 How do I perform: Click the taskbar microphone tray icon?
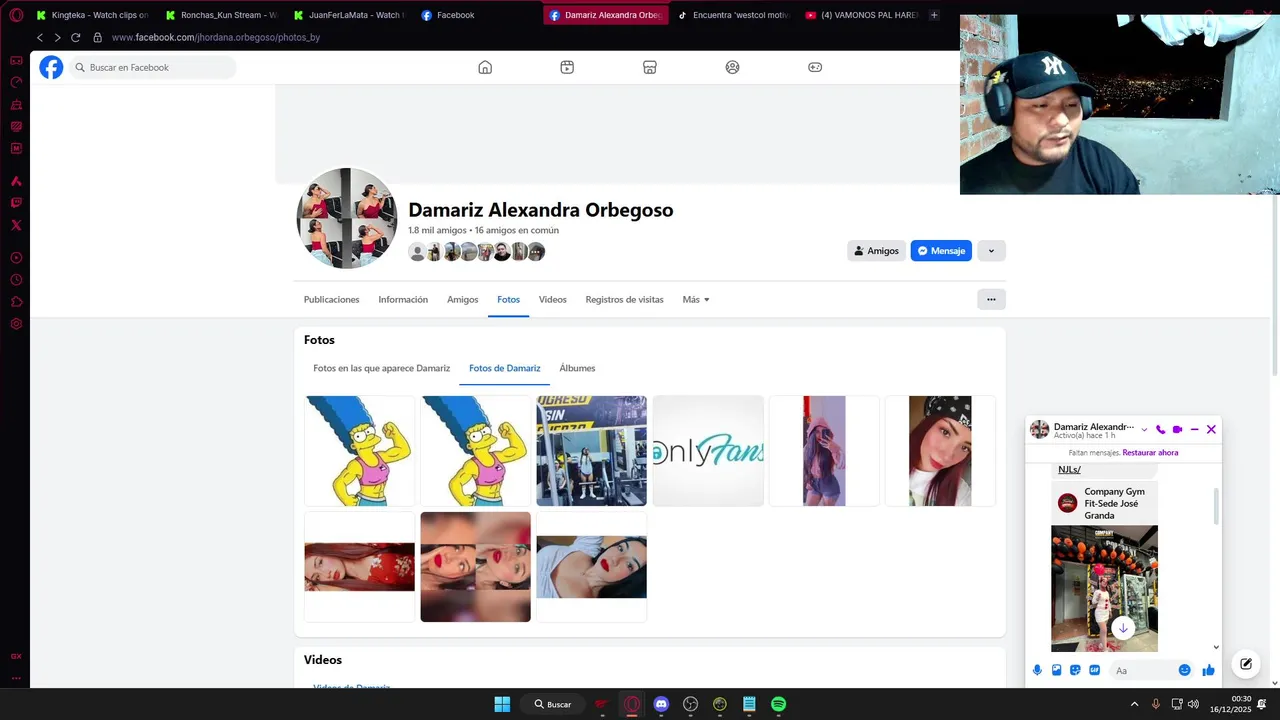point(1155,704)
